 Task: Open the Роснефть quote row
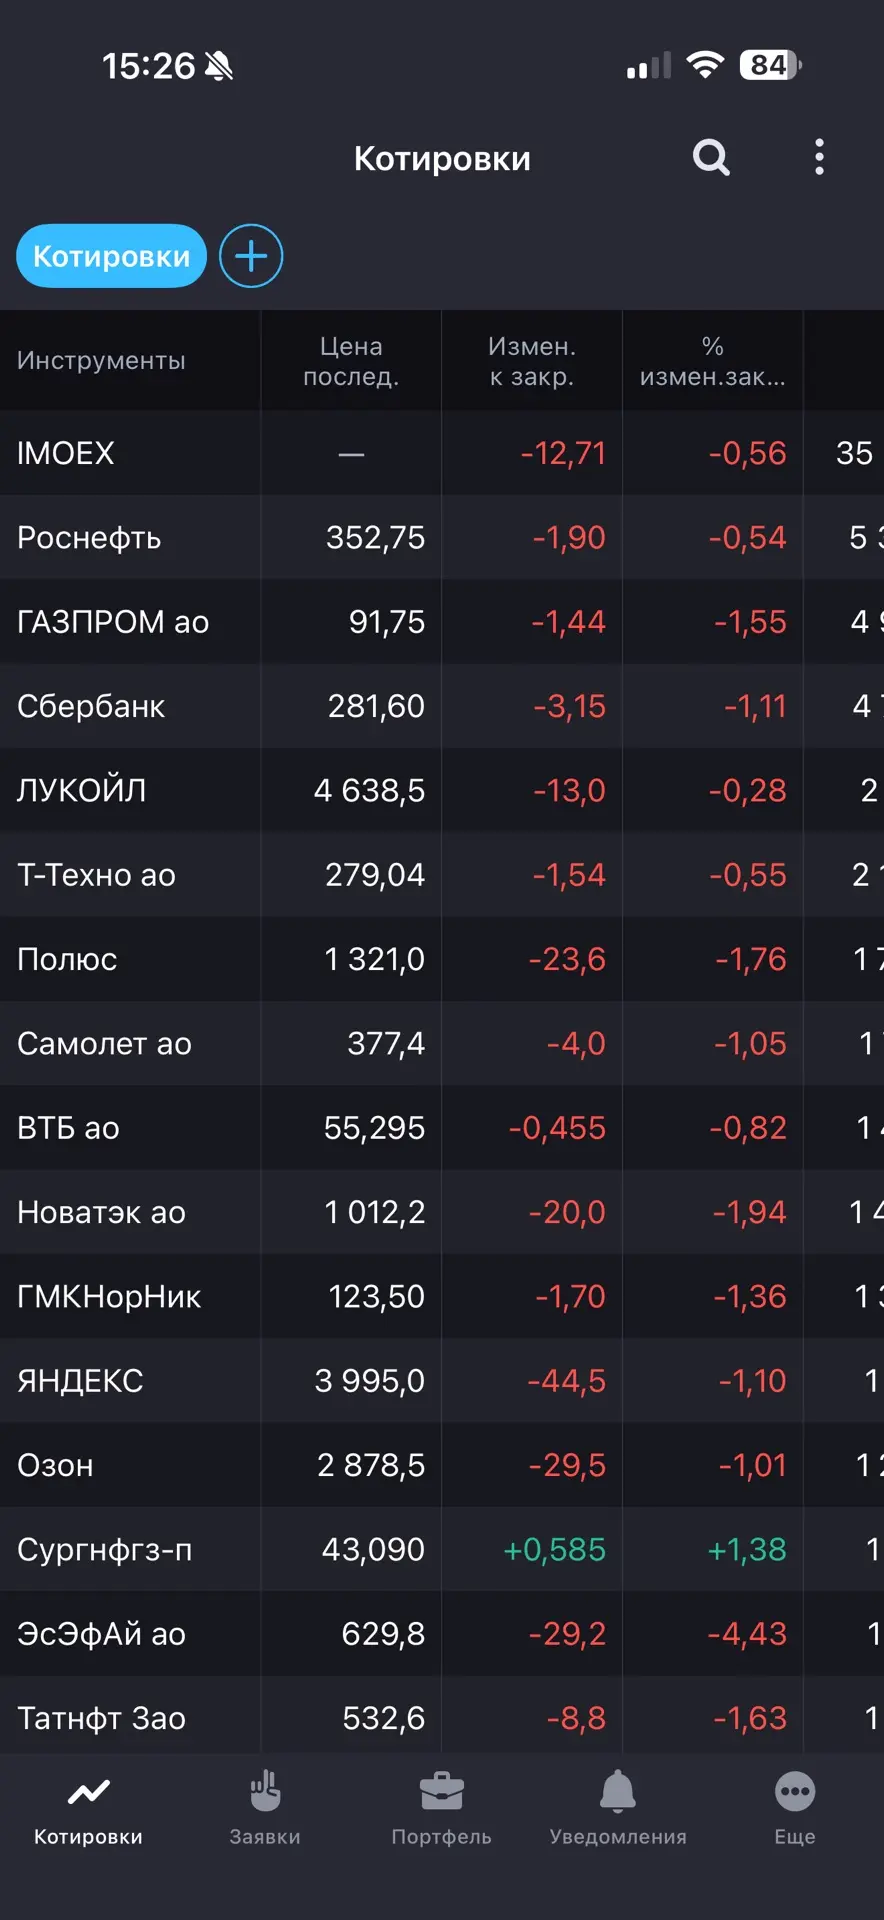[x=442, y=537]
